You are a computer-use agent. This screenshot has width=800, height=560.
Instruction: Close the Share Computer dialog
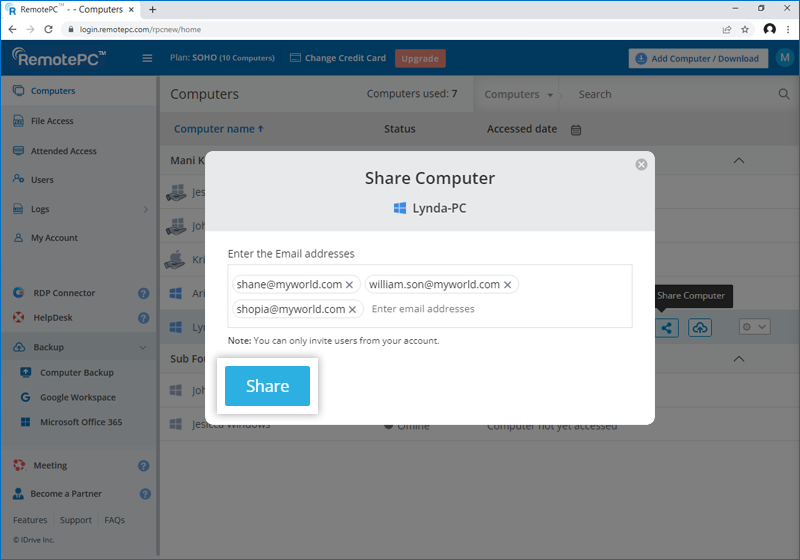point(641,165)
